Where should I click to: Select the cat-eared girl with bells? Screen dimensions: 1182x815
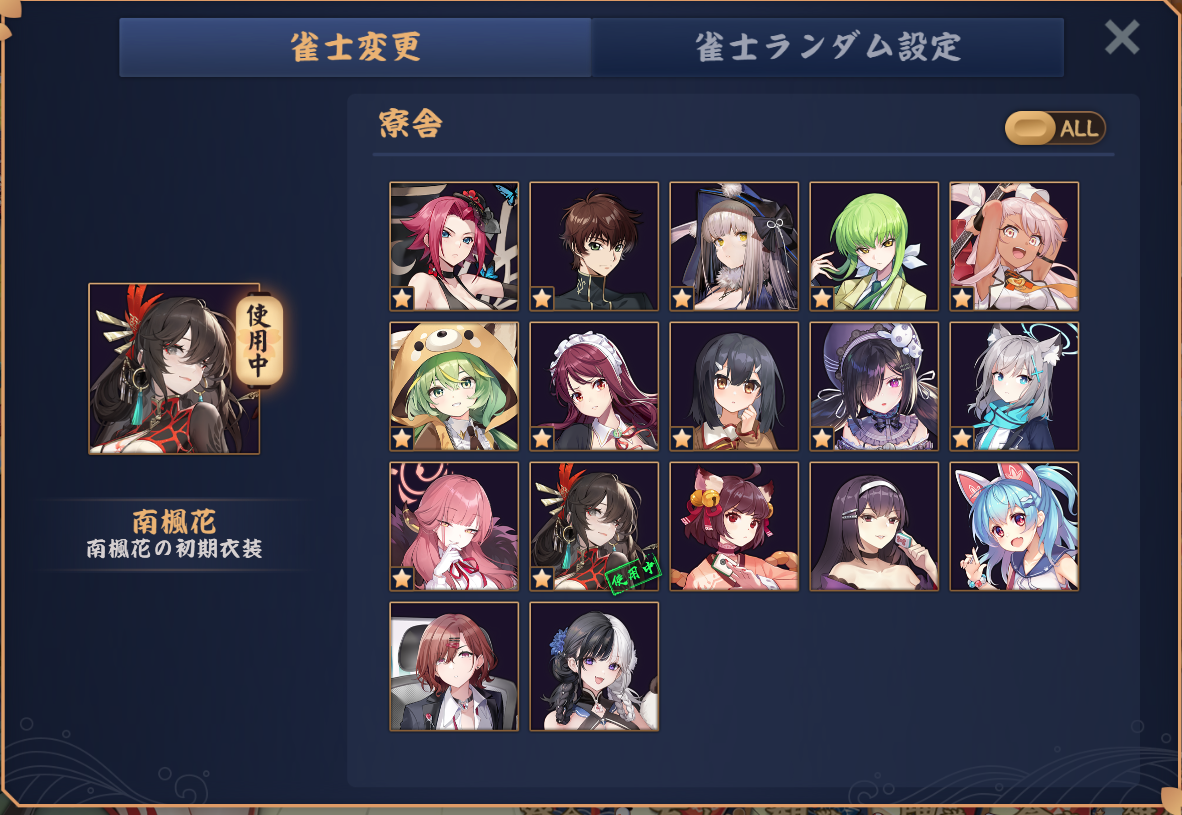(734, 526)
